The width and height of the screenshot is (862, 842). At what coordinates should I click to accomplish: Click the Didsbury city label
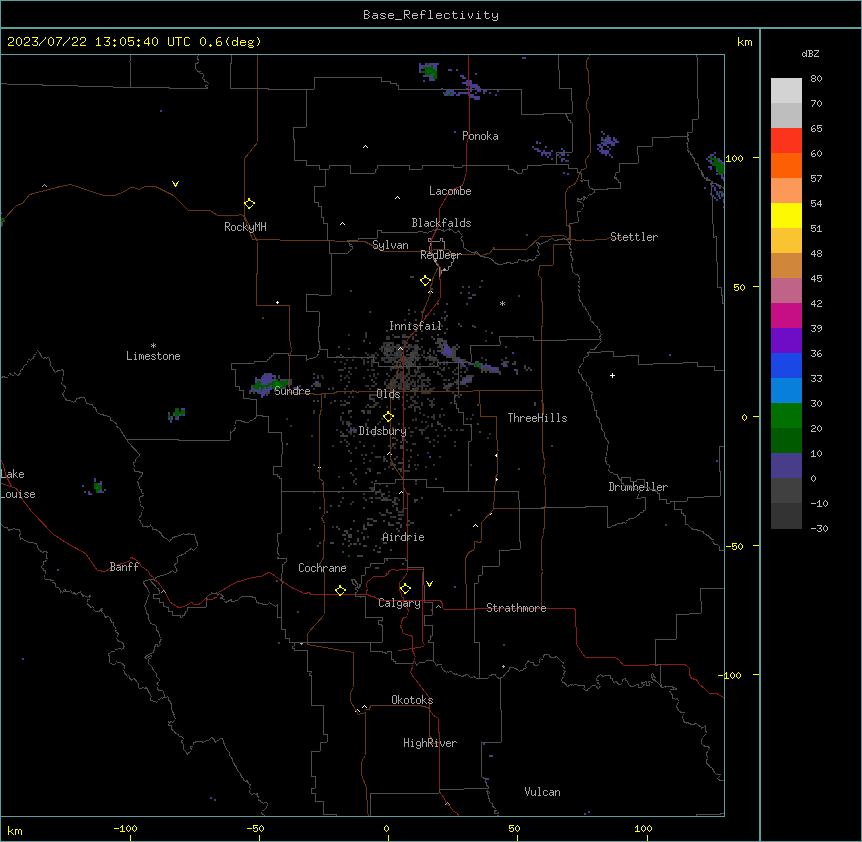[x=383, y=431]
